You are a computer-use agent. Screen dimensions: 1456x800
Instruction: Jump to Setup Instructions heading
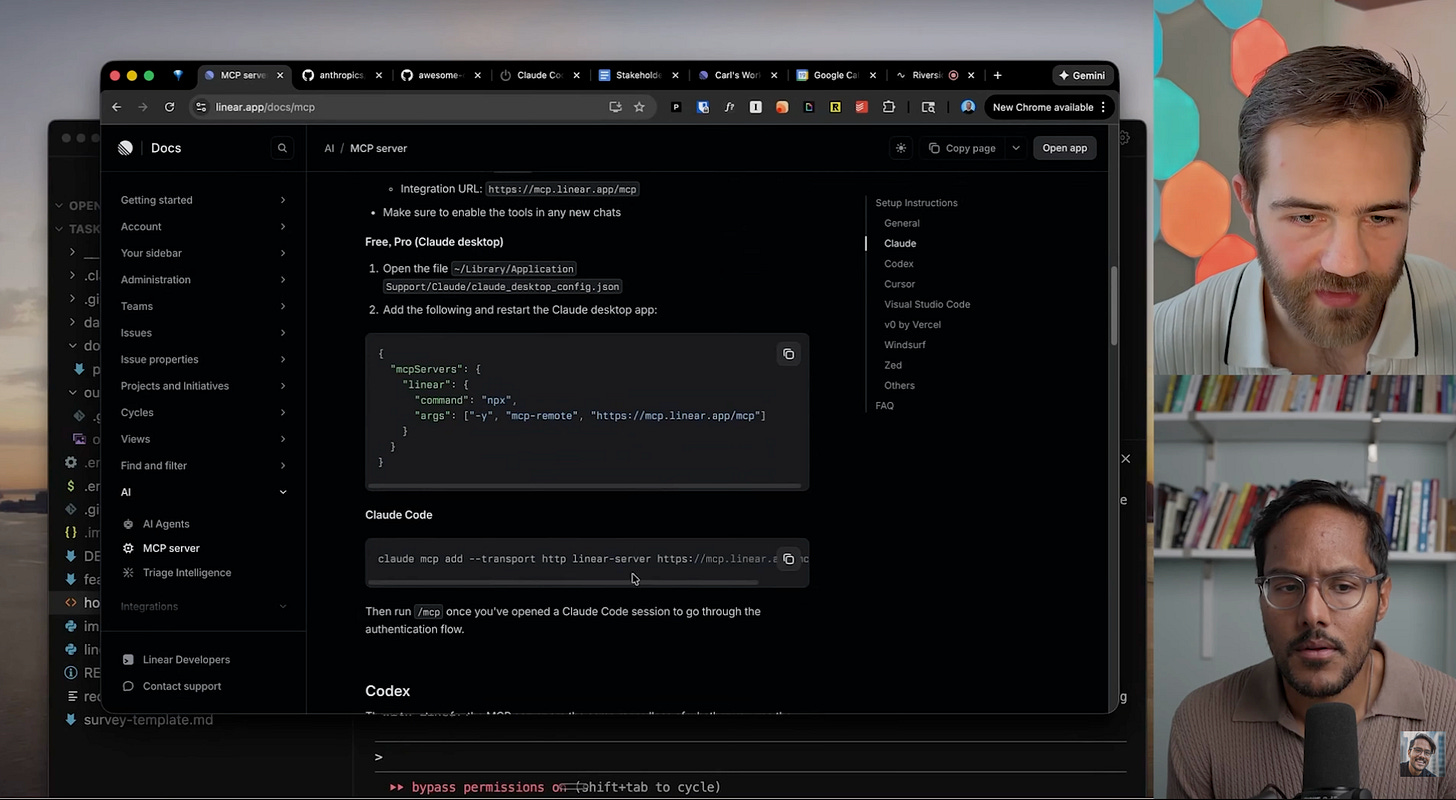point(916,203)
